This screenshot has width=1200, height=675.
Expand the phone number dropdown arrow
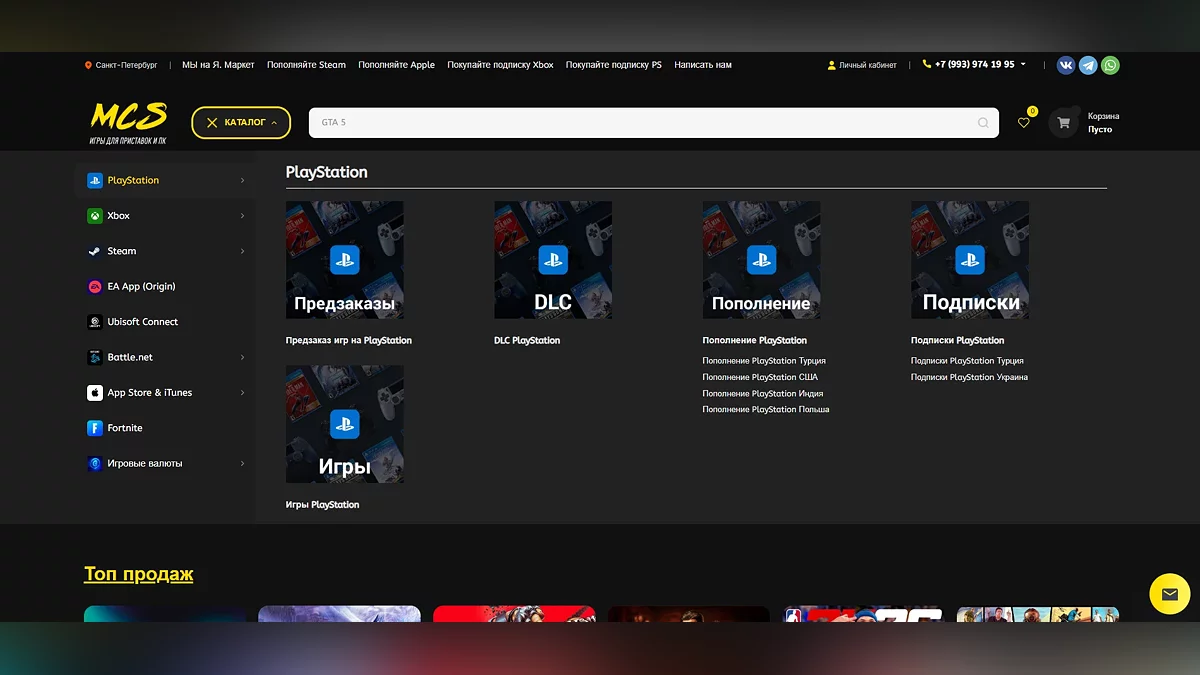(1023, 64)
